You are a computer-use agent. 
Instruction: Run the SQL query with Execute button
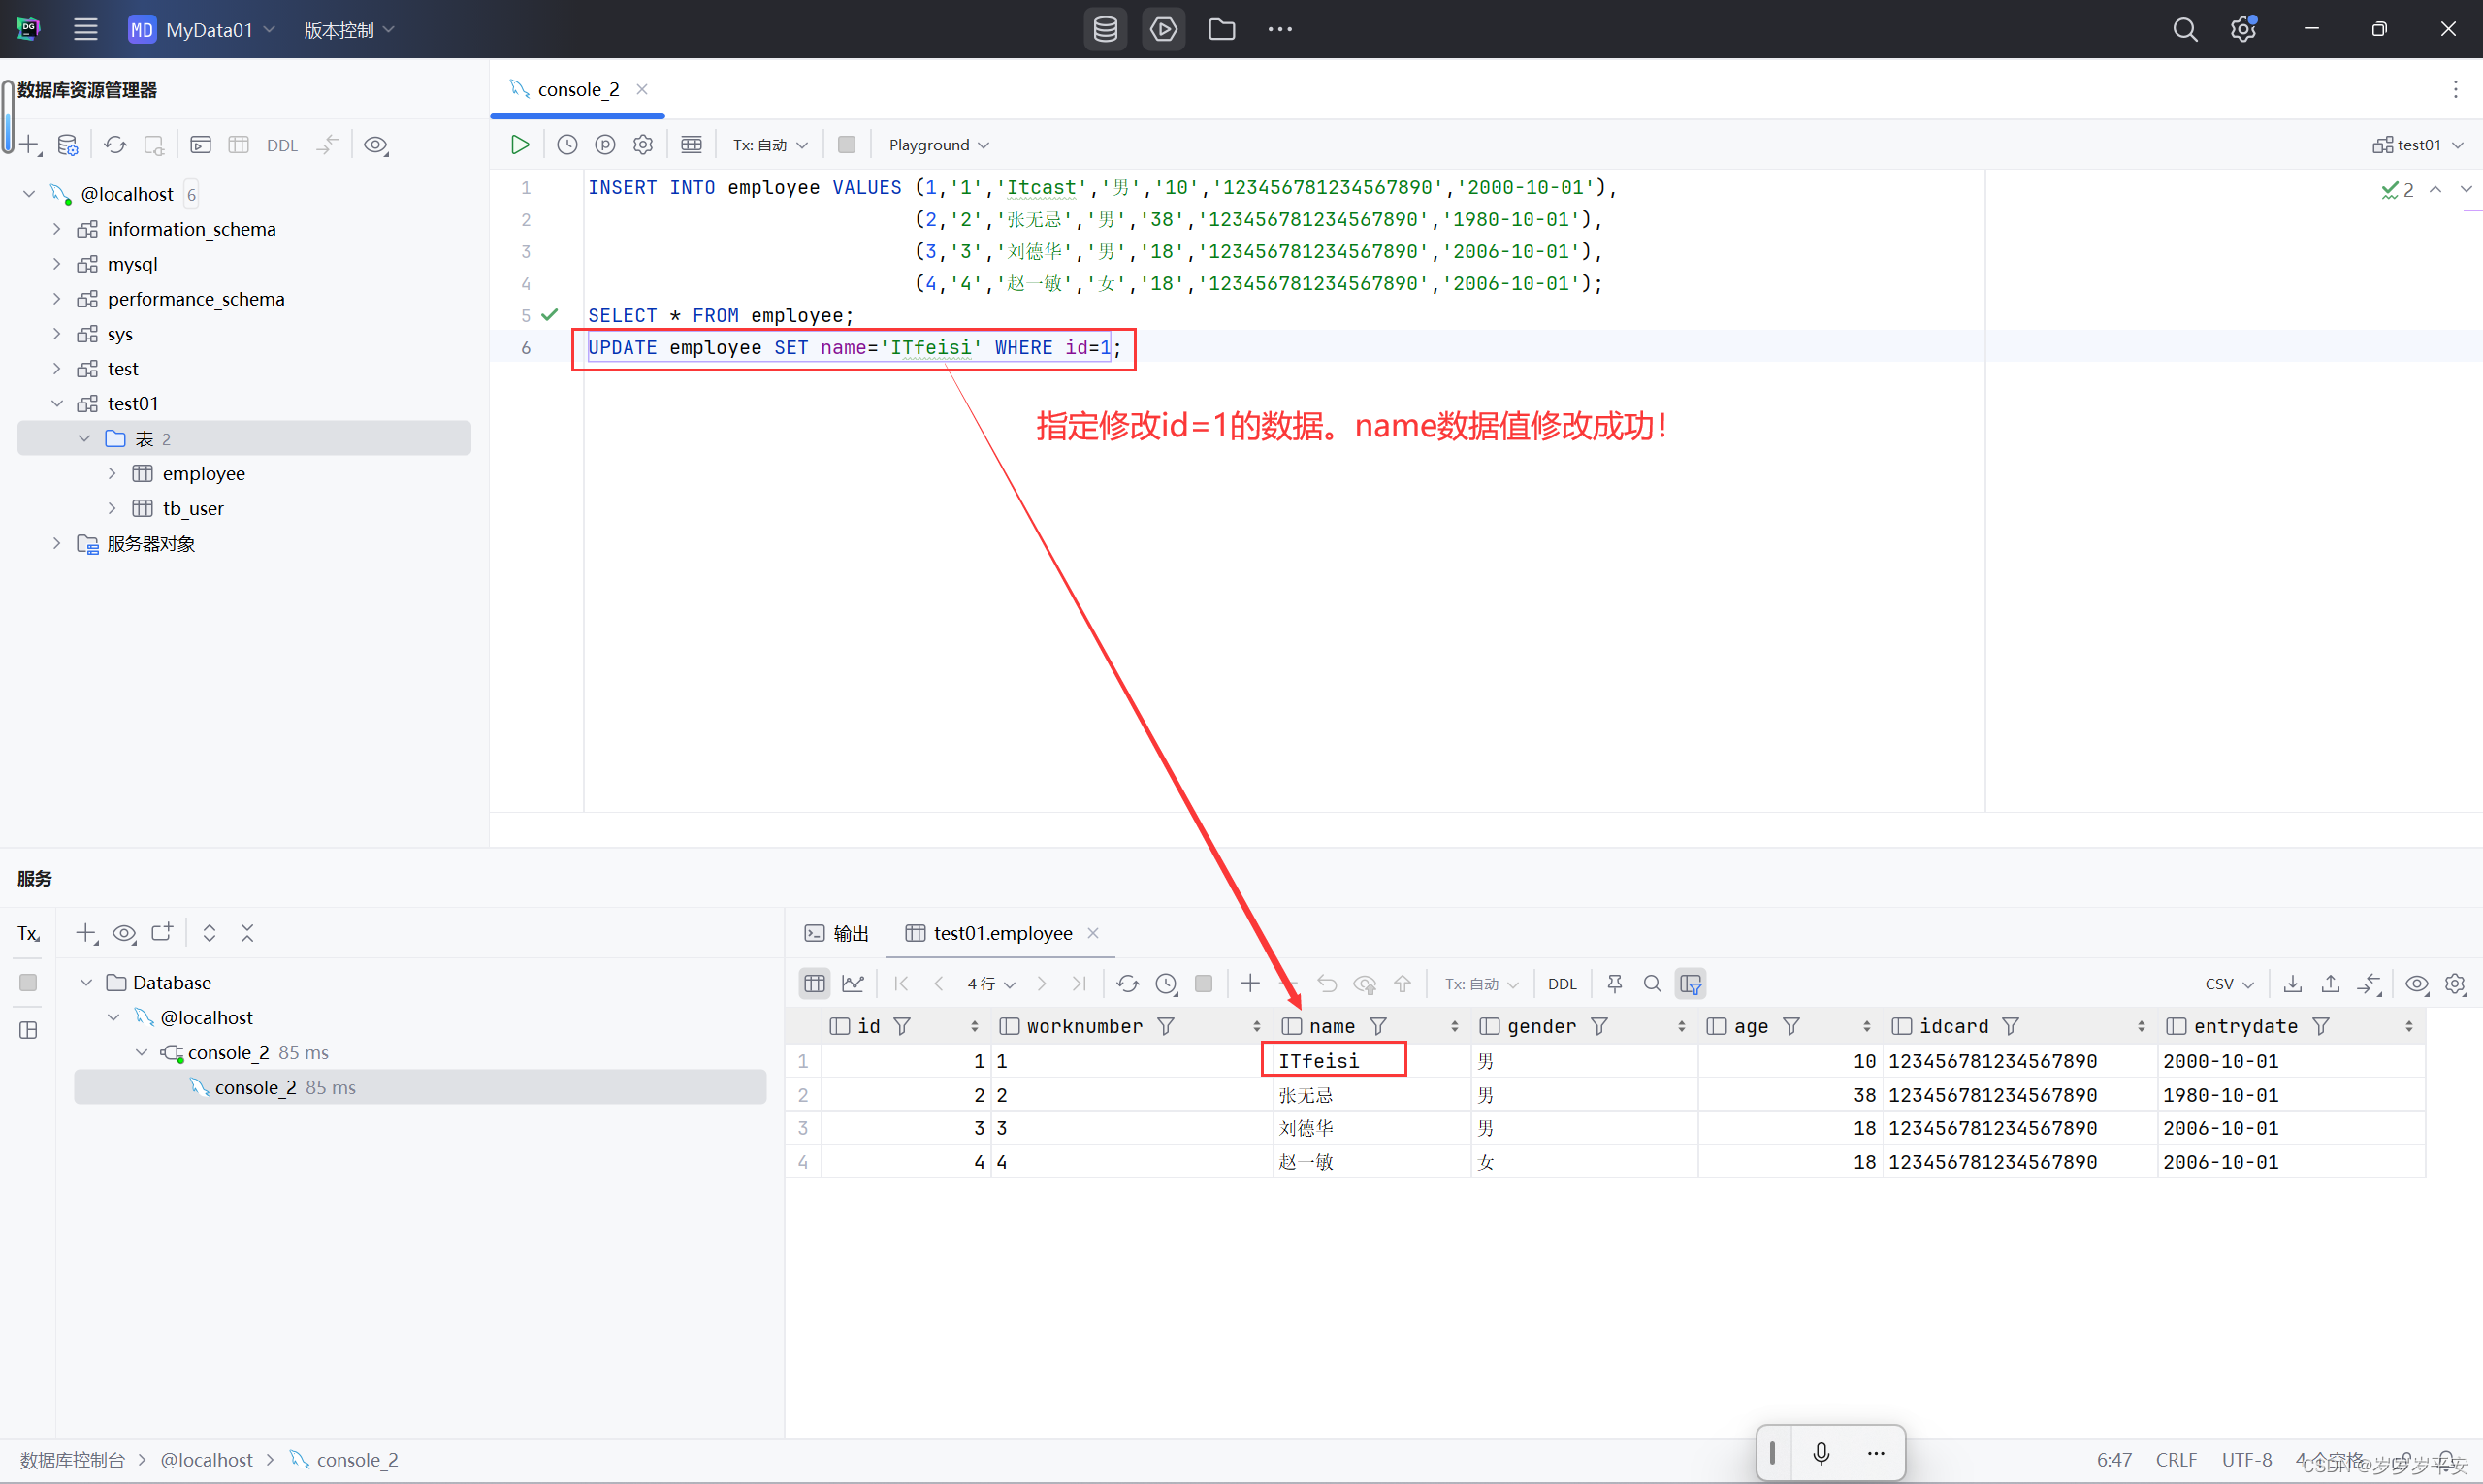[x=519, y=145]
